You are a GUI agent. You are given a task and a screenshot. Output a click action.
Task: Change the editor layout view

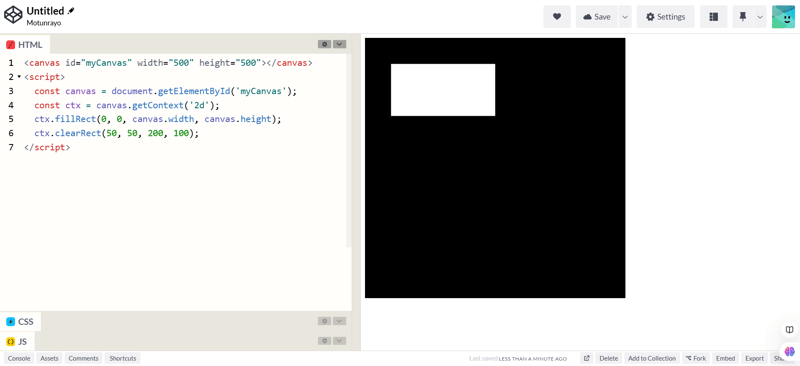pos(713,17)
